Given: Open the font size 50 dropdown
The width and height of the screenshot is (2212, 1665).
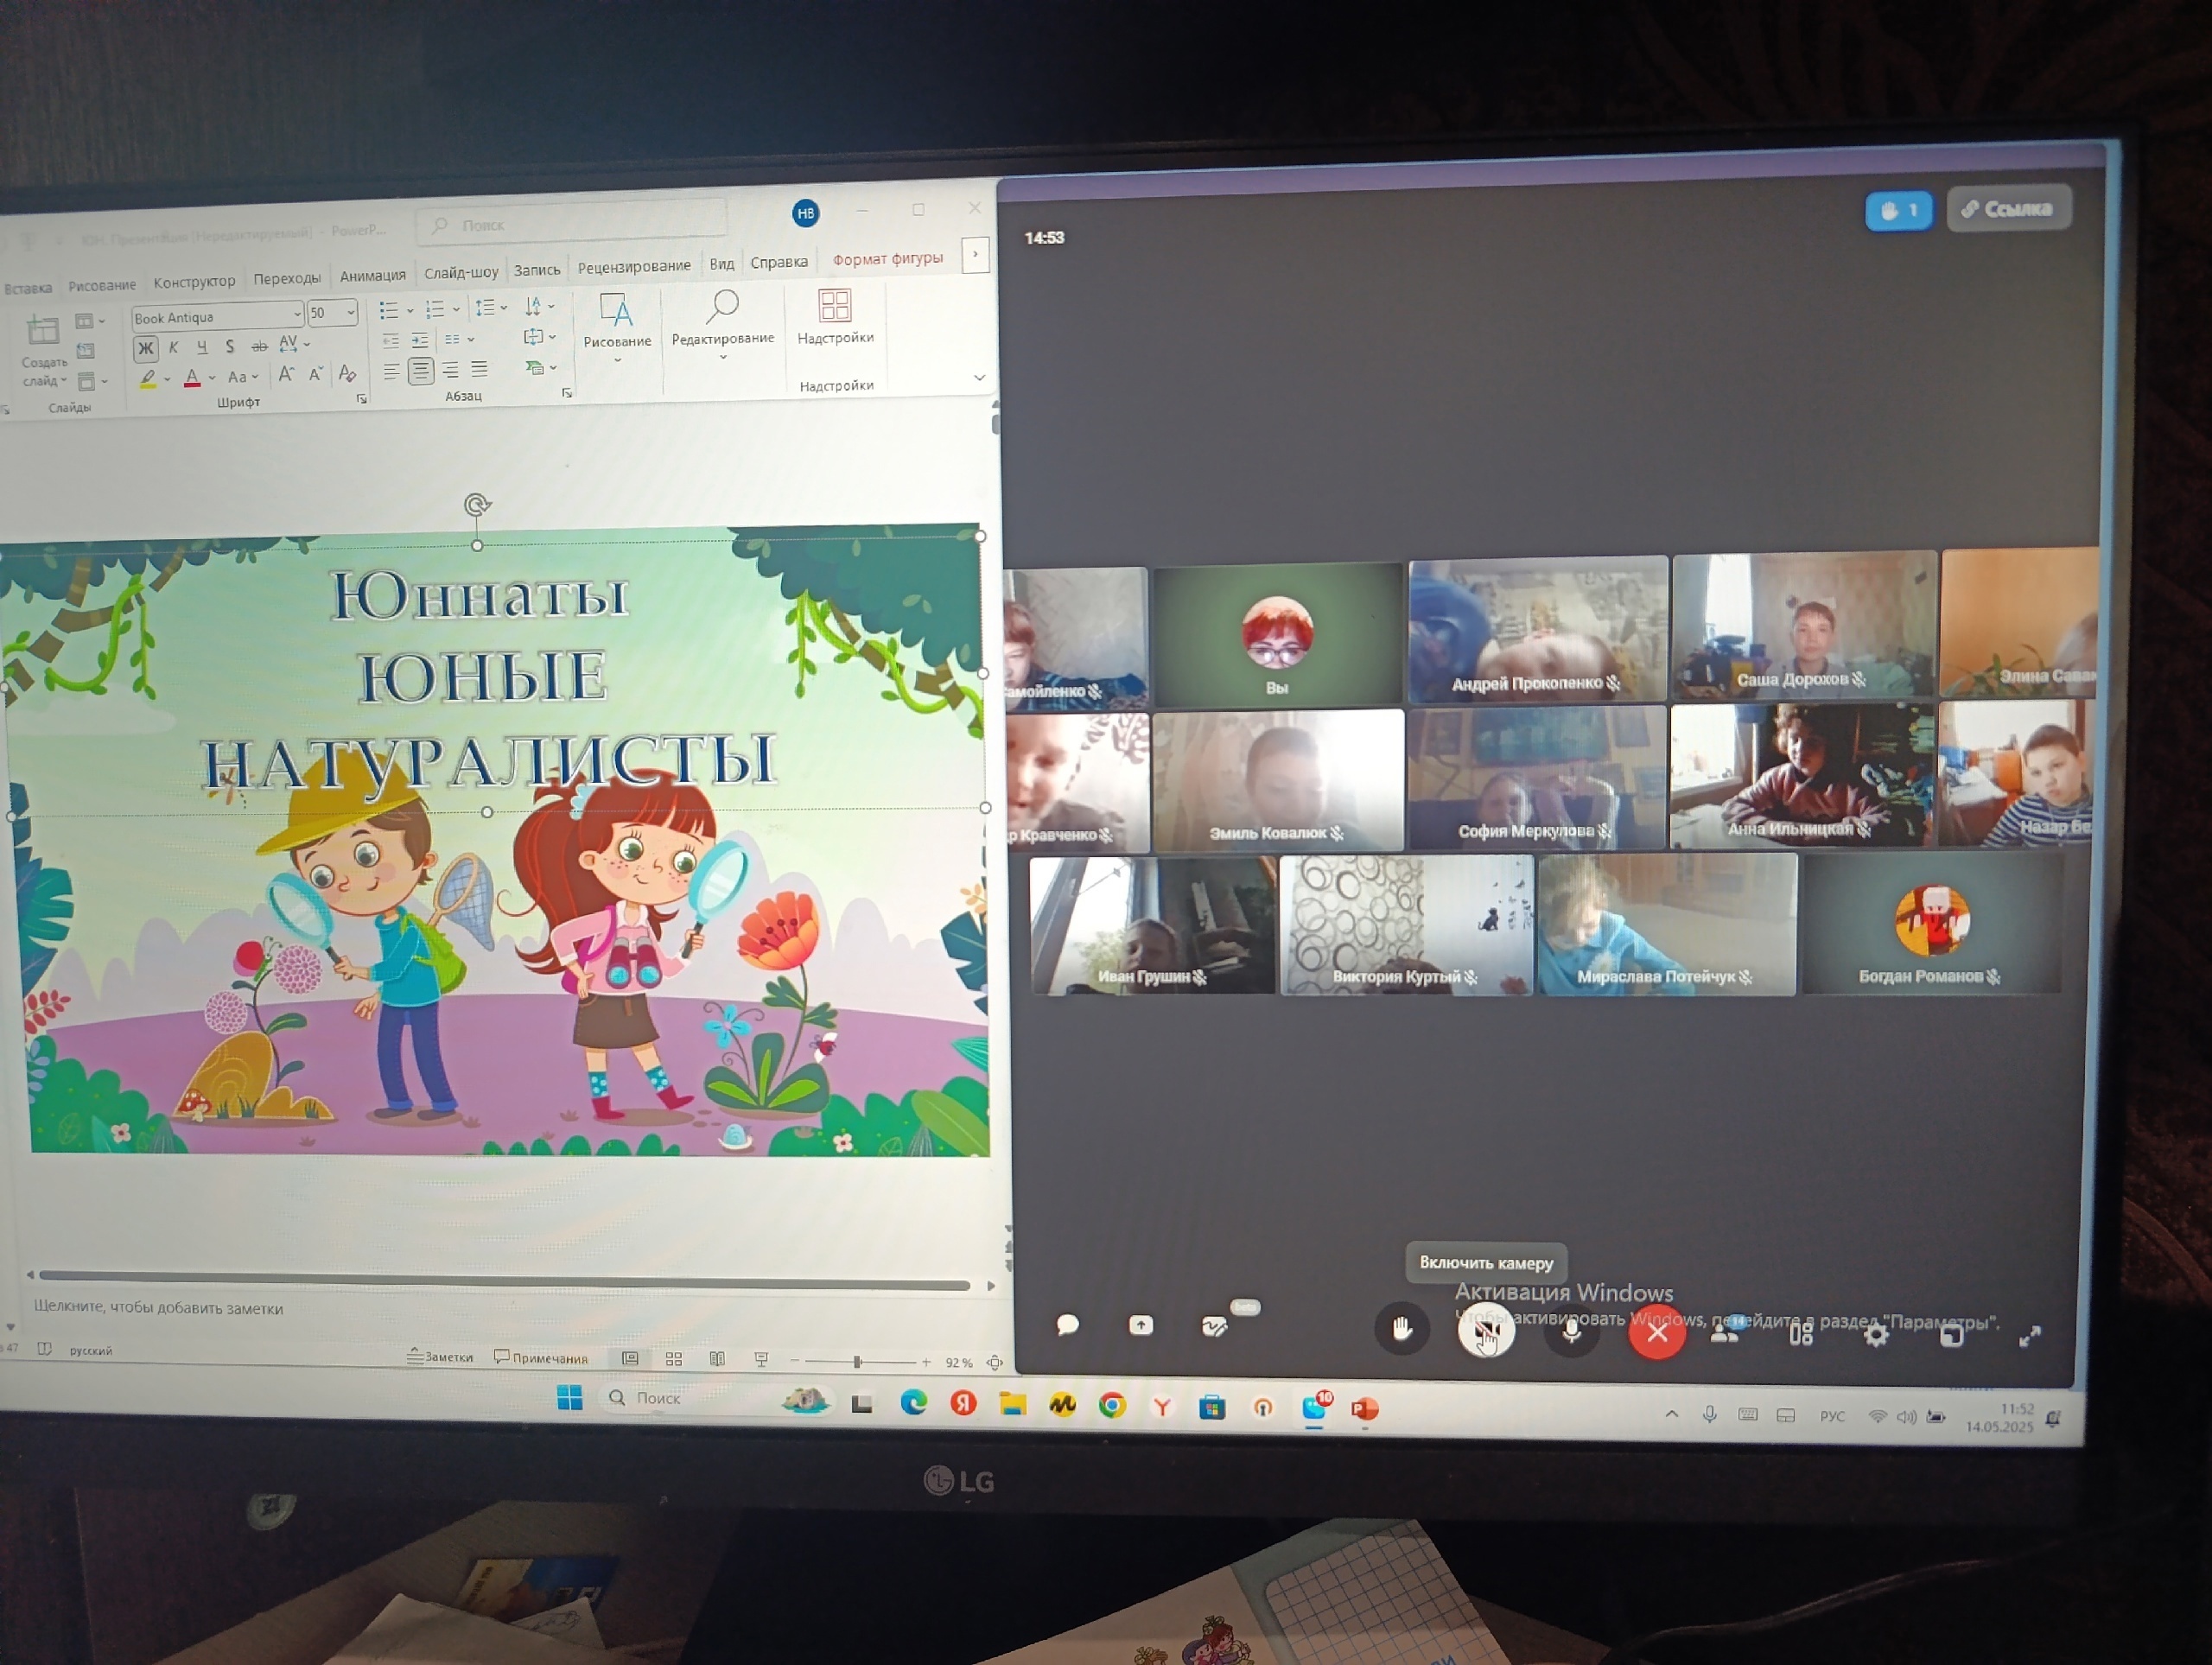Looking at the screenshot, I should 351,312.
